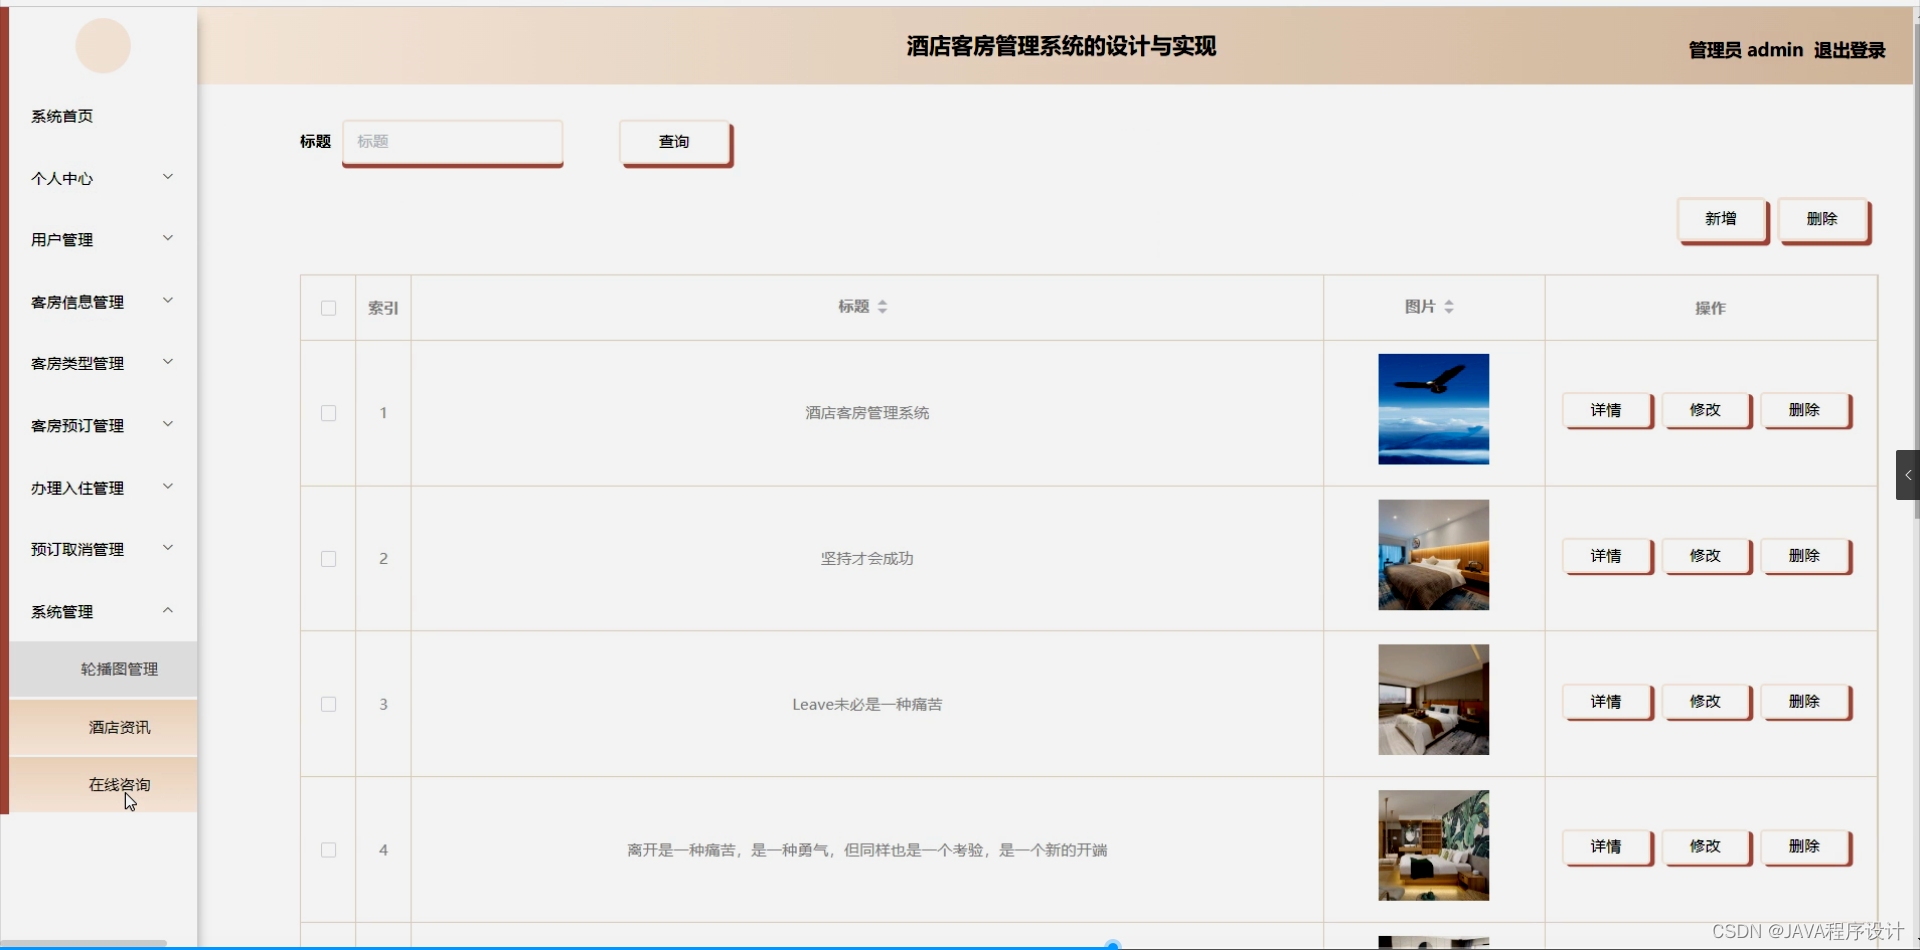This screenshot has height=950, width=1920.
Task: Expand the 预订取消管理 menu chevron
Action: [x=168, y=548]
